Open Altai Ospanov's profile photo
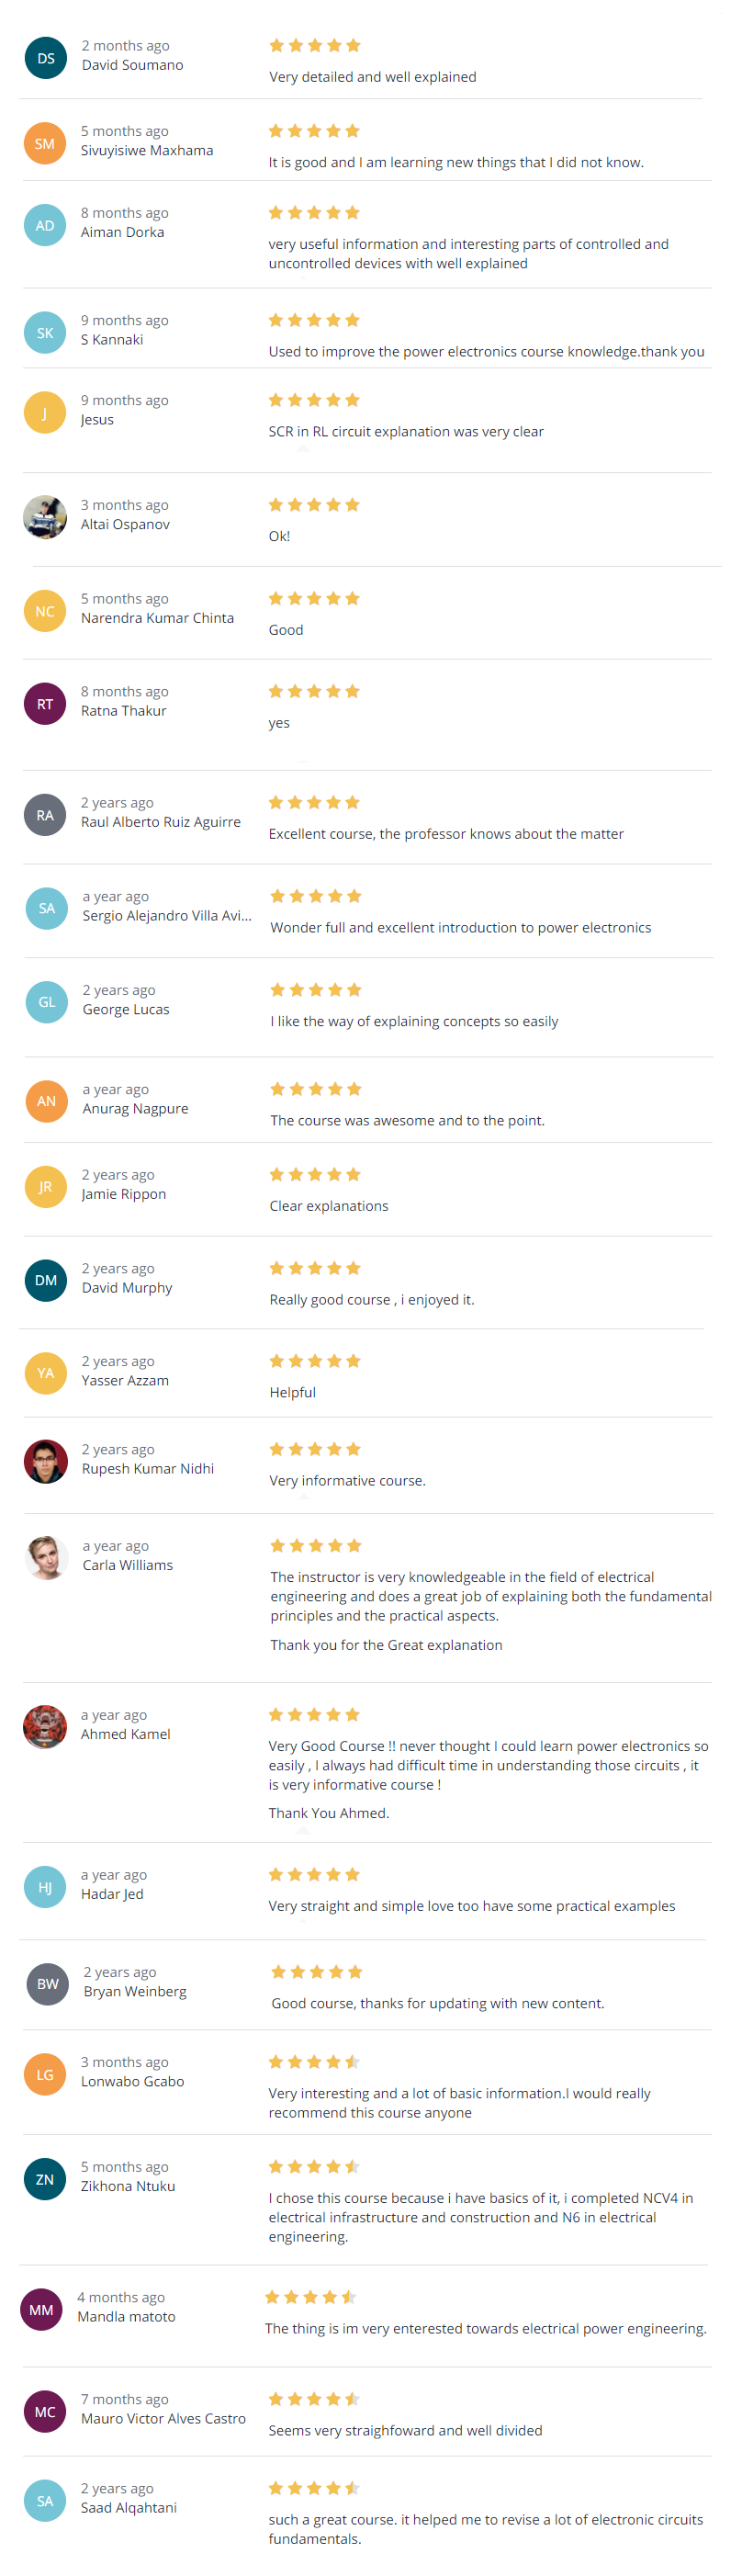The width and height of the screenshot is (742, 2576). (x=45, y=517)
